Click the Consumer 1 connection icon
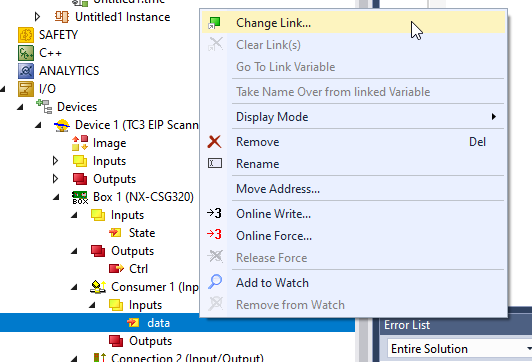The height and width of the screenshot is (362, 532). (98, 287)
